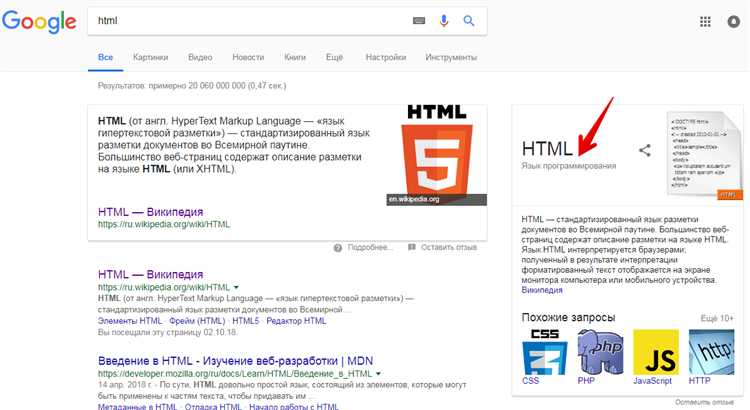750x410 pixels.
Task: Start voice search with microphone icon
Action: [444, 21]
